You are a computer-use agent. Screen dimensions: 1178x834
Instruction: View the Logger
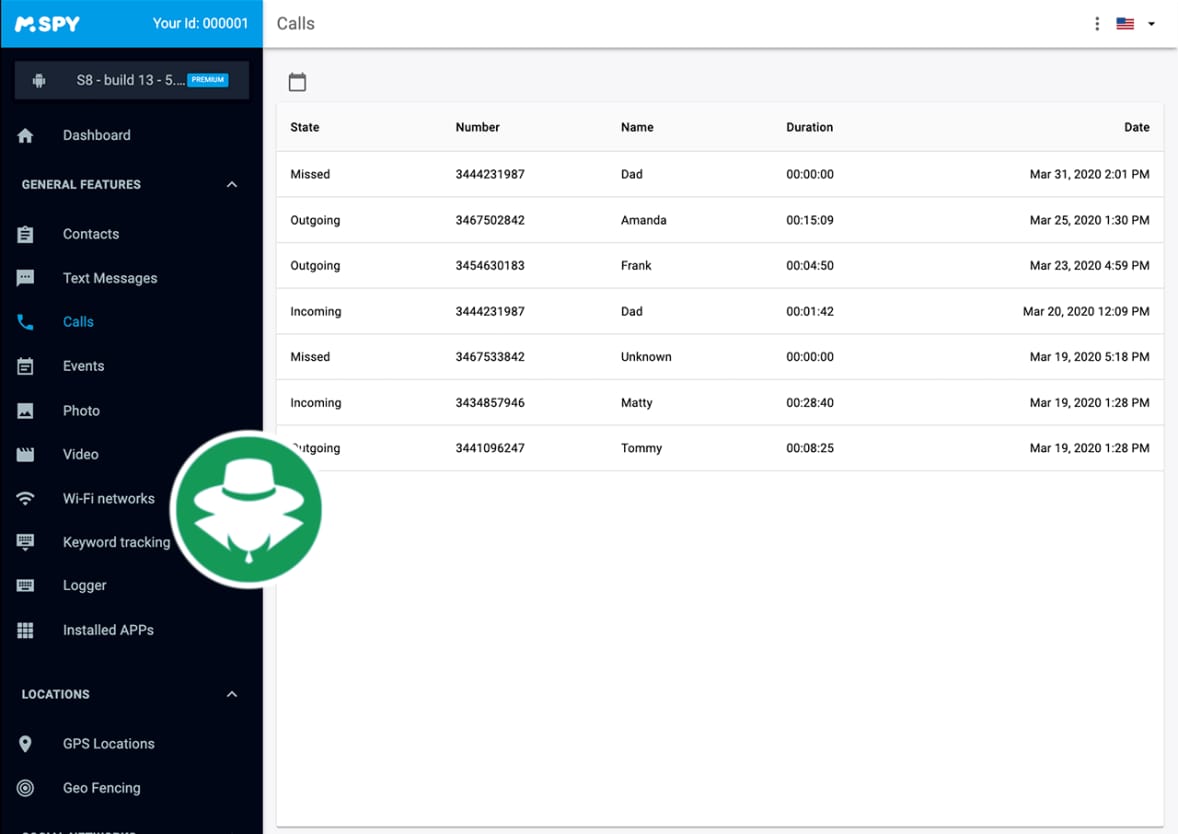[85, 586]
